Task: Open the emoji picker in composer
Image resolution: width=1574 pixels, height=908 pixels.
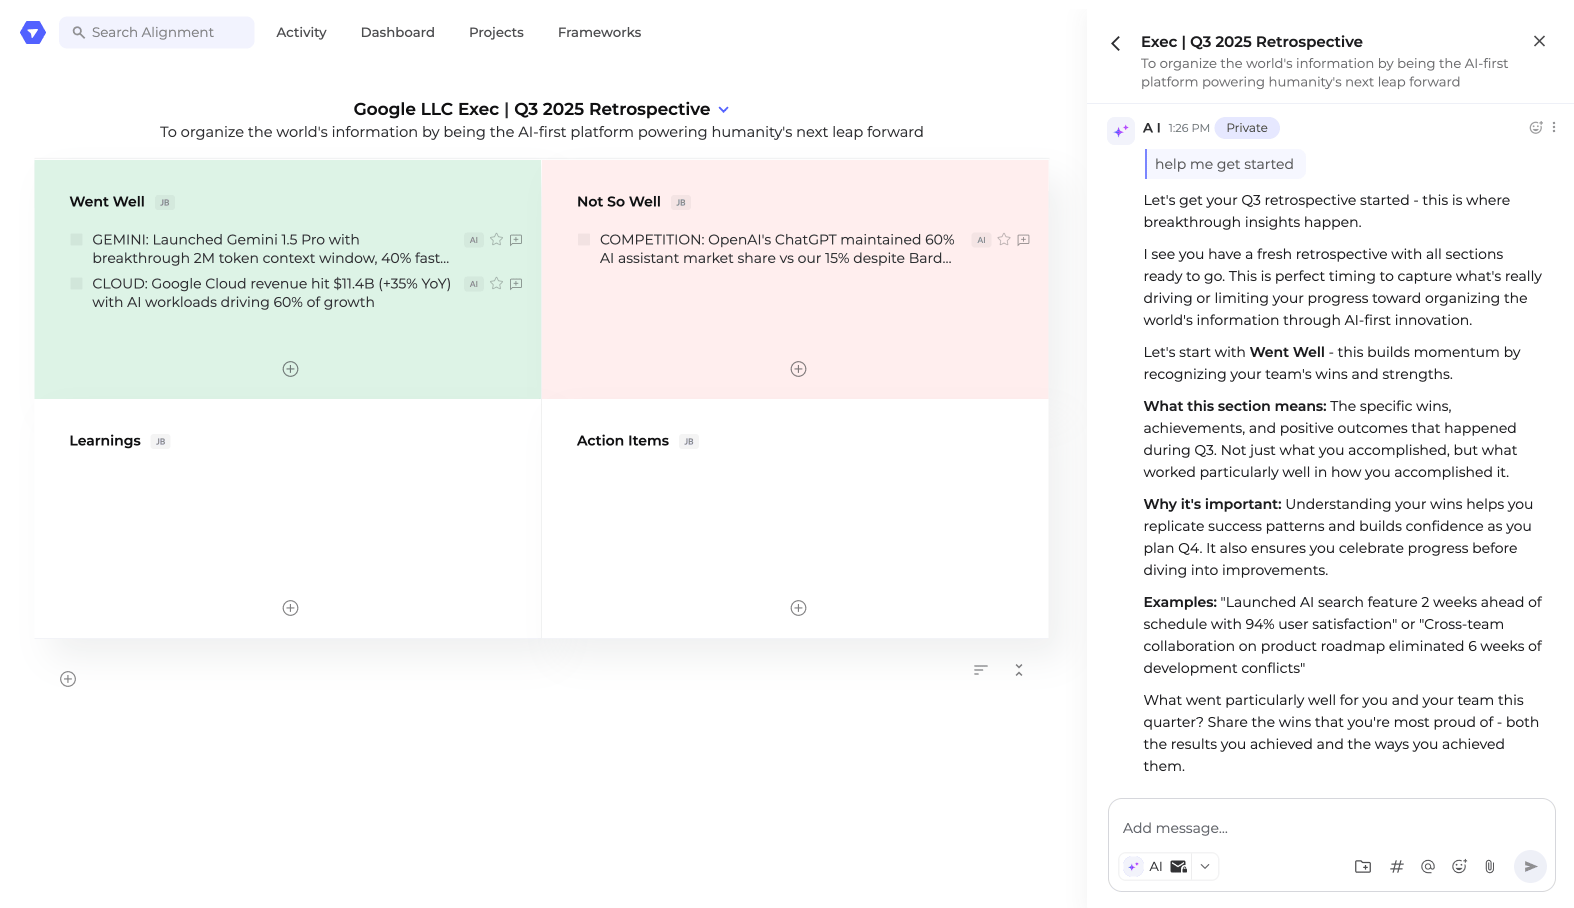Action: tap(1459, 867)
